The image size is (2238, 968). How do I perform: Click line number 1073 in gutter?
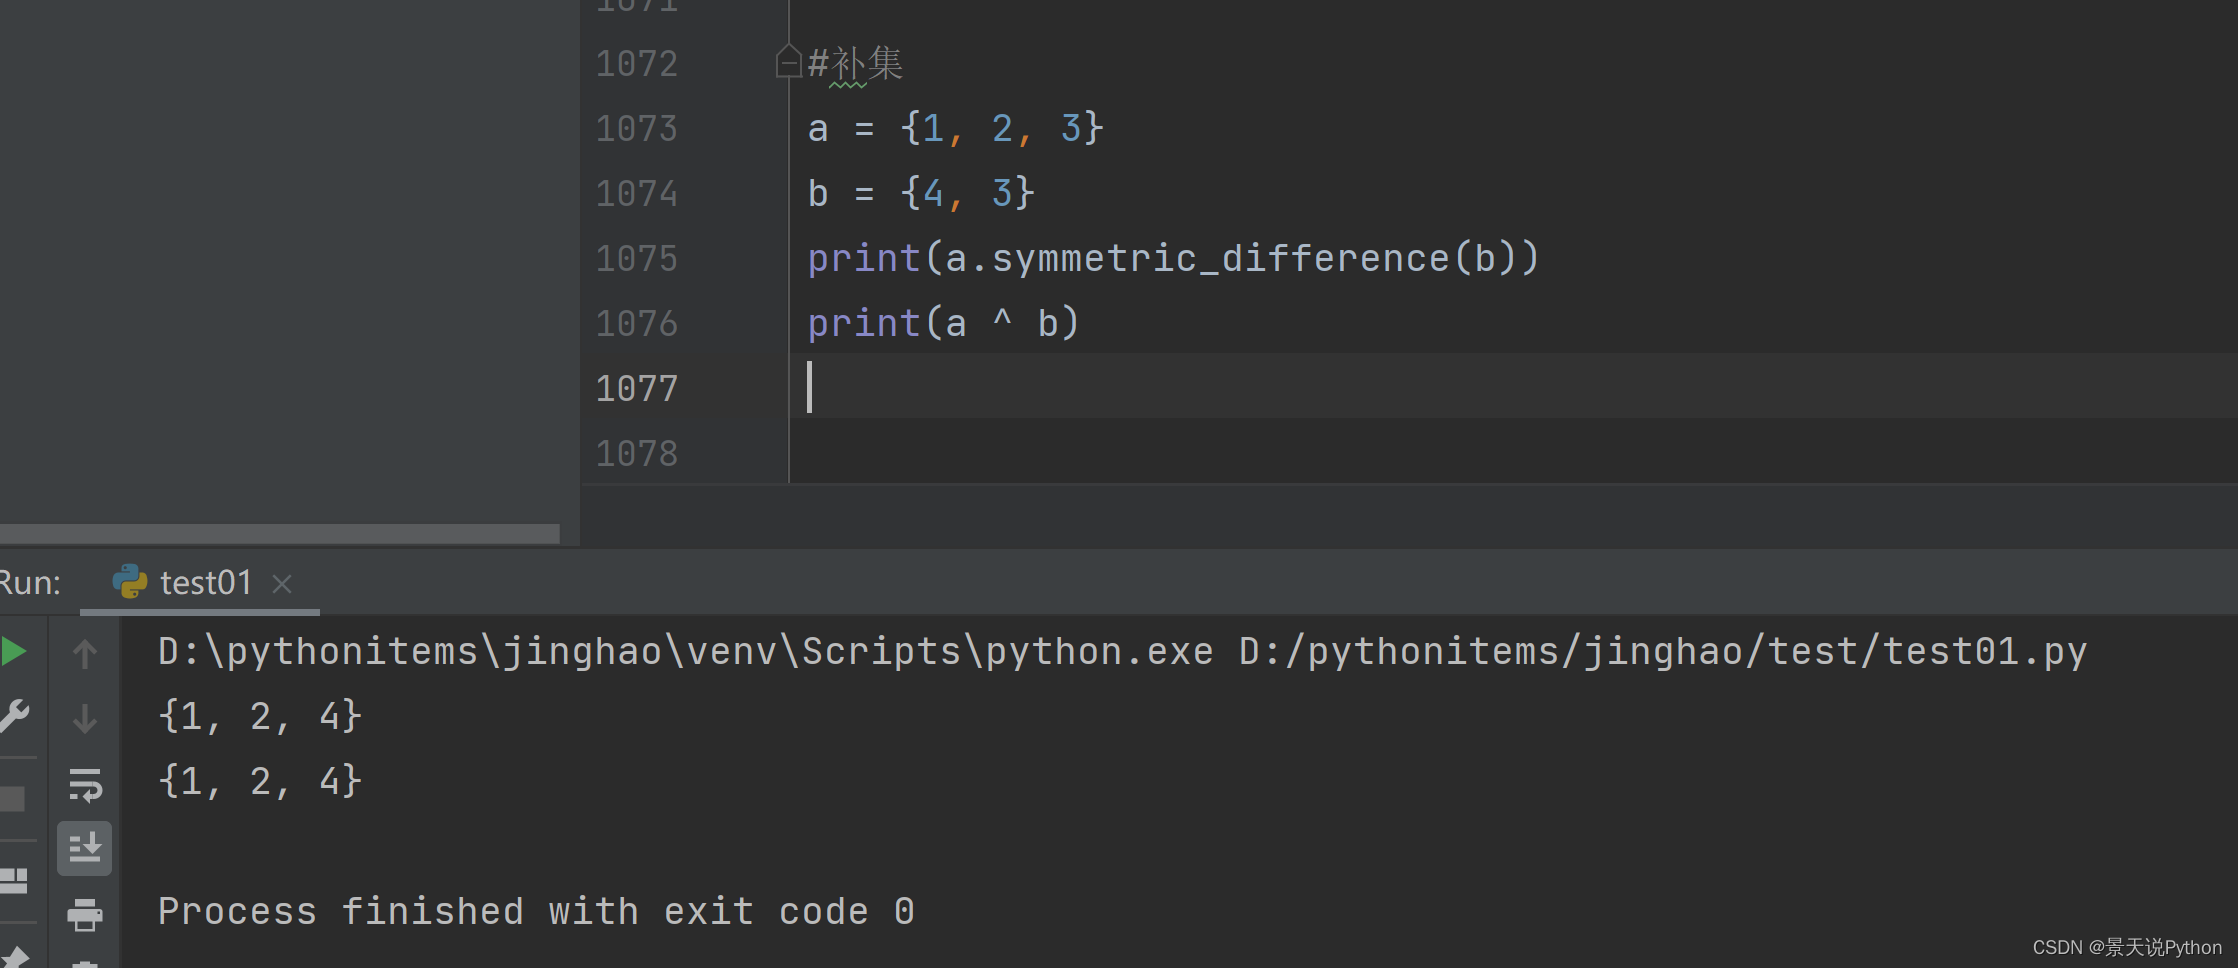tap(637, 129)
